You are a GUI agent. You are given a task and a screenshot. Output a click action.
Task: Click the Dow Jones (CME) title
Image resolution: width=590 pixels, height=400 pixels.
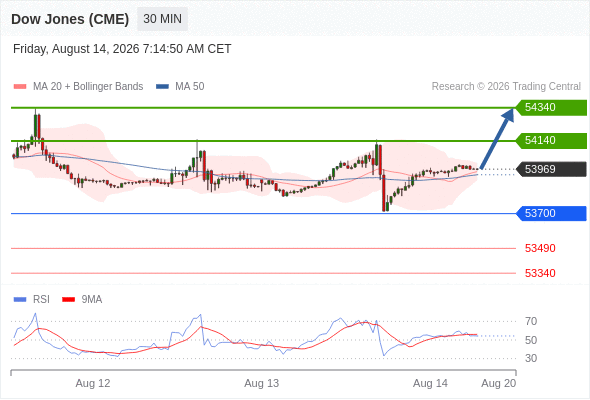[70, 19]
